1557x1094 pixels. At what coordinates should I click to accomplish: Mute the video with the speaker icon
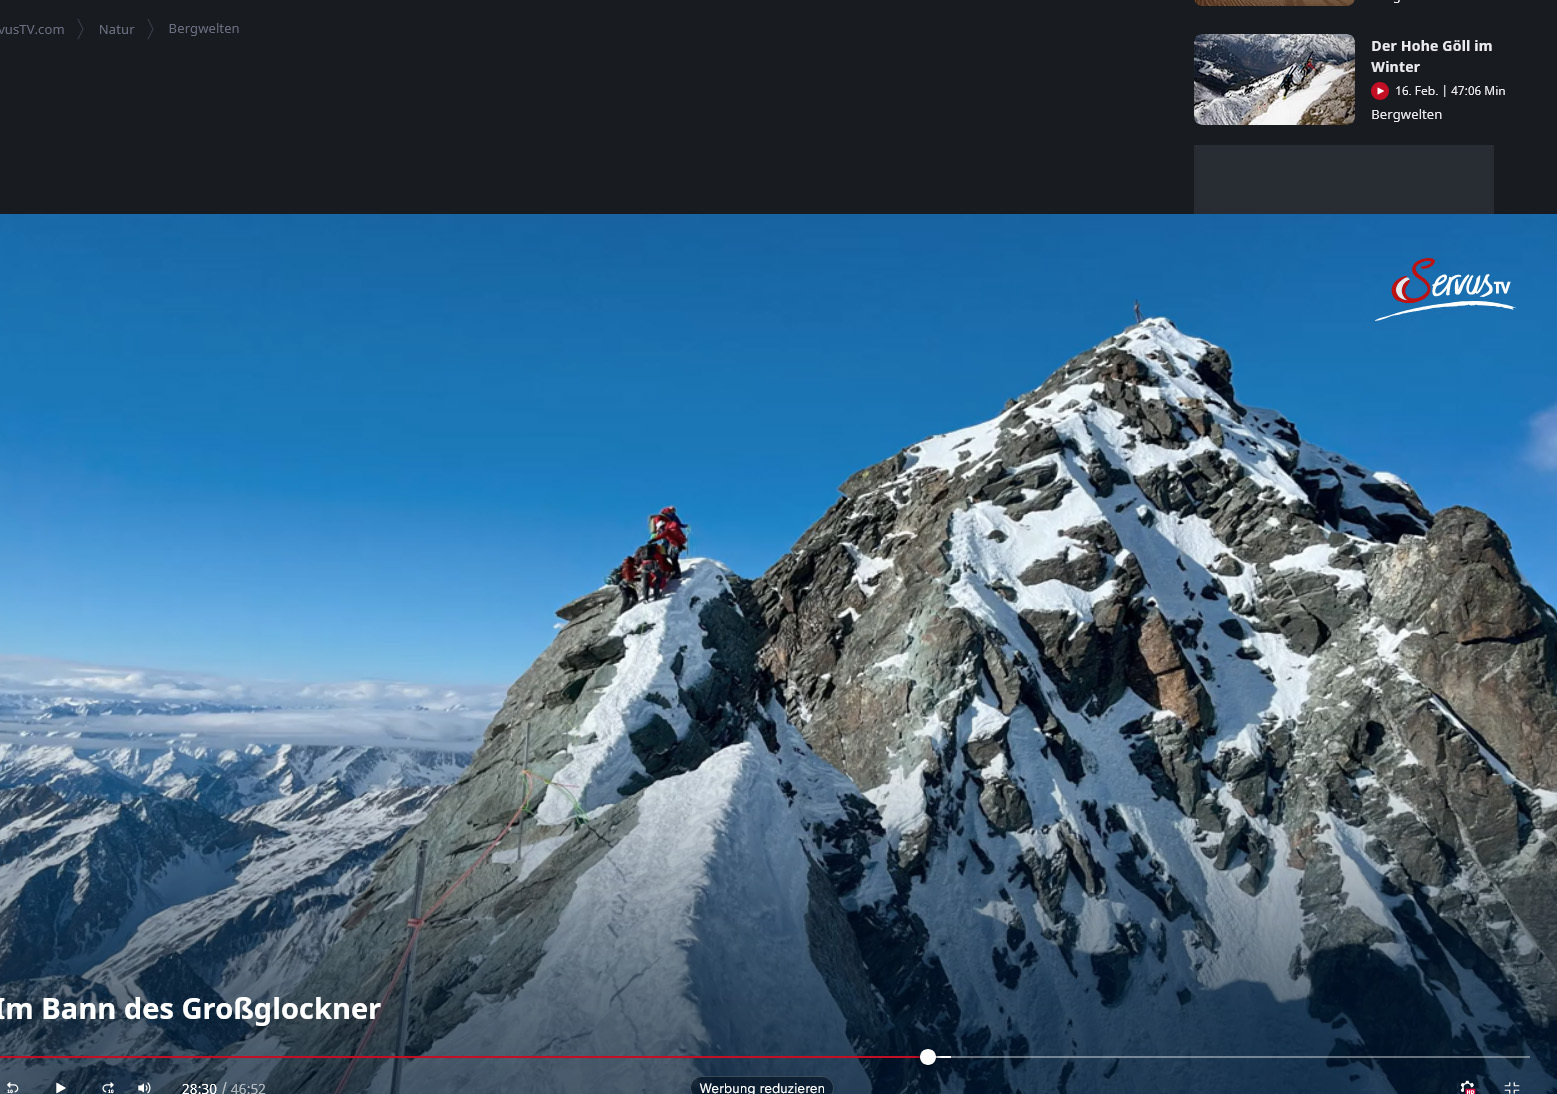(x=144, y=1087)
